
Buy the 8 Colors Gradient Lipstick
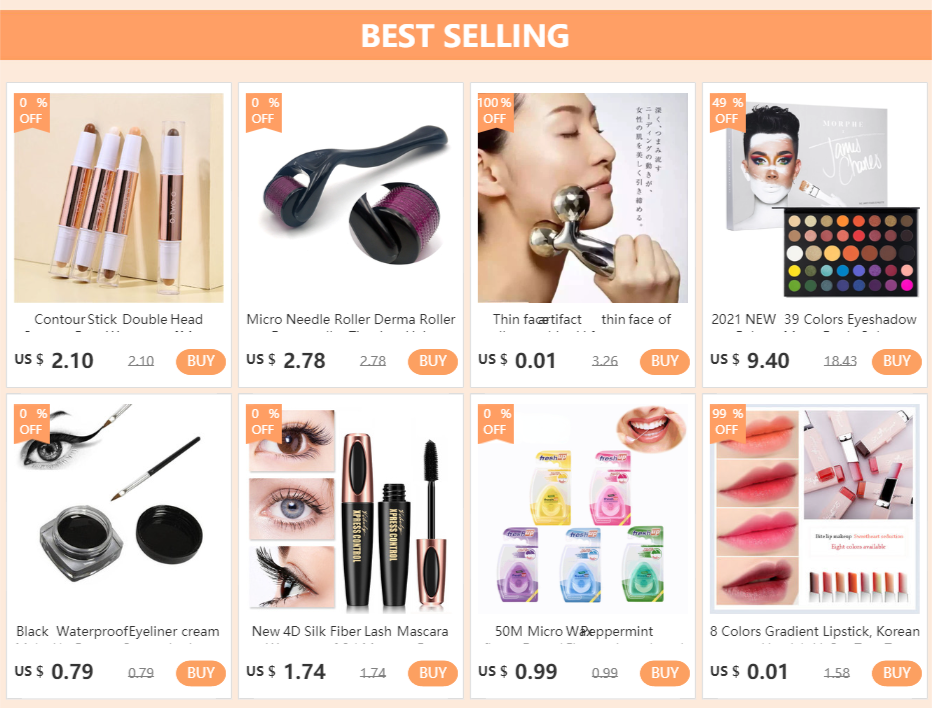[896, 673]
